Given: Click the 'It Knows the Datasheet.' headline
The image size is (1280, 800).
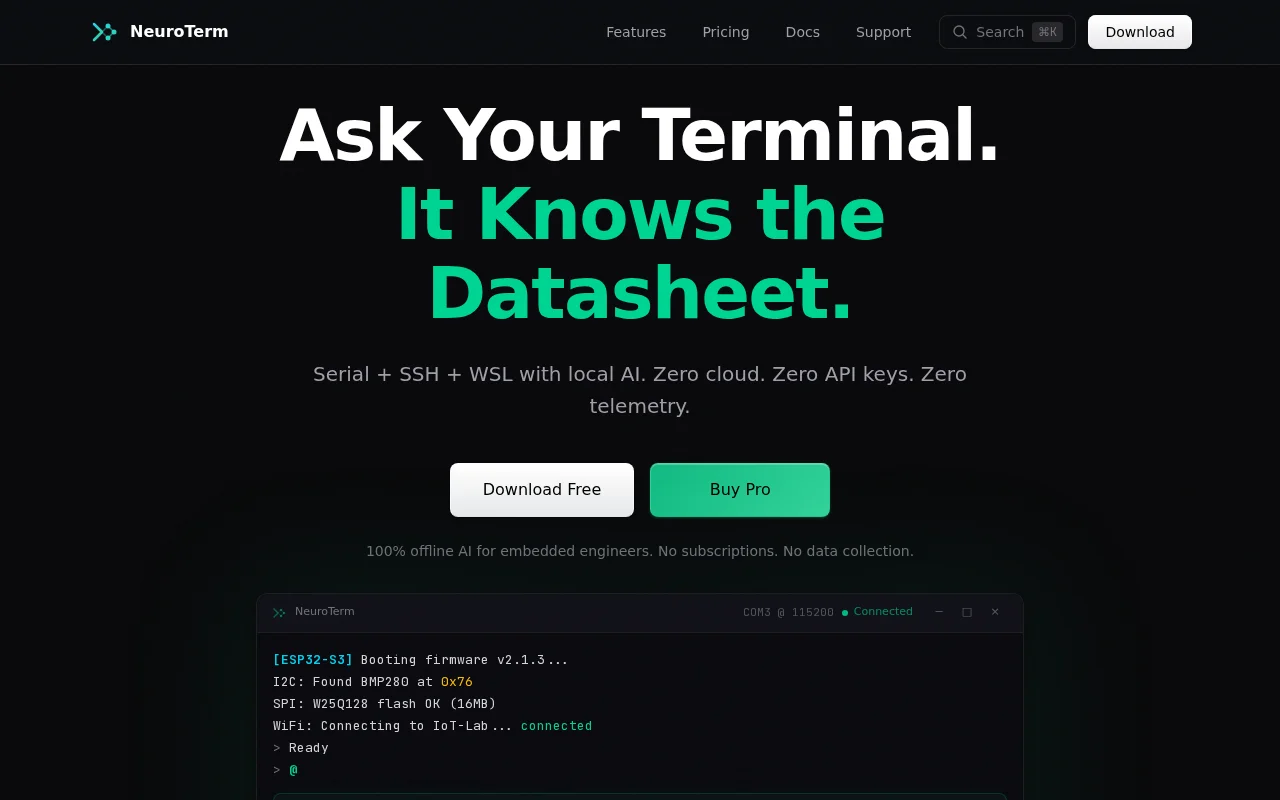Looking at the screenshot, I should 640,254.
